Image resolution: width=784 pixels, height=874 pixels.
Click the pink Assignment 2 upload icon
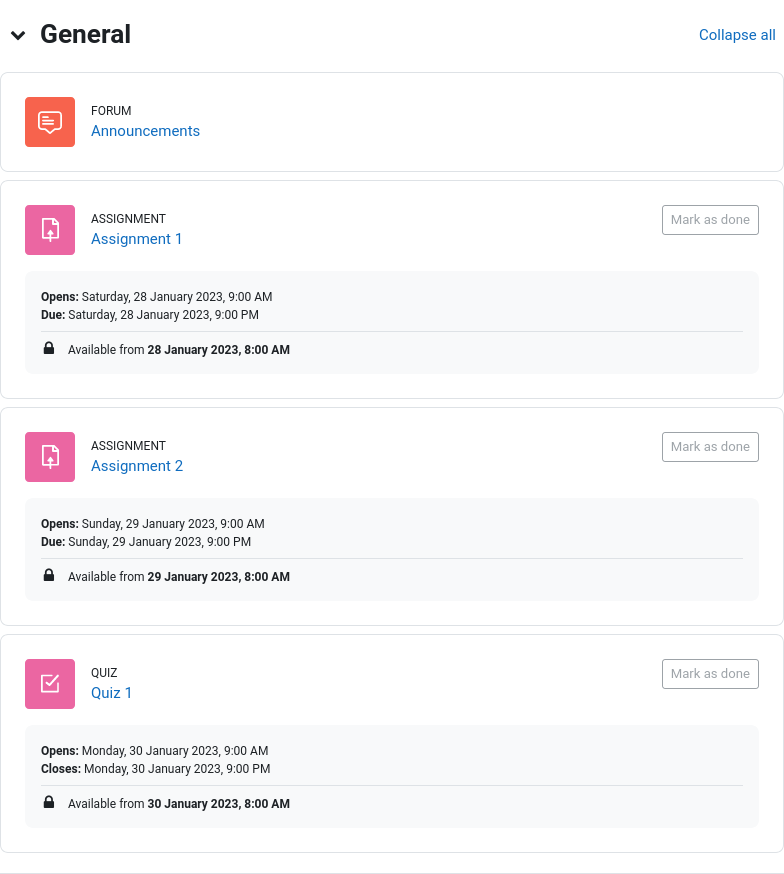pos(50,457)
